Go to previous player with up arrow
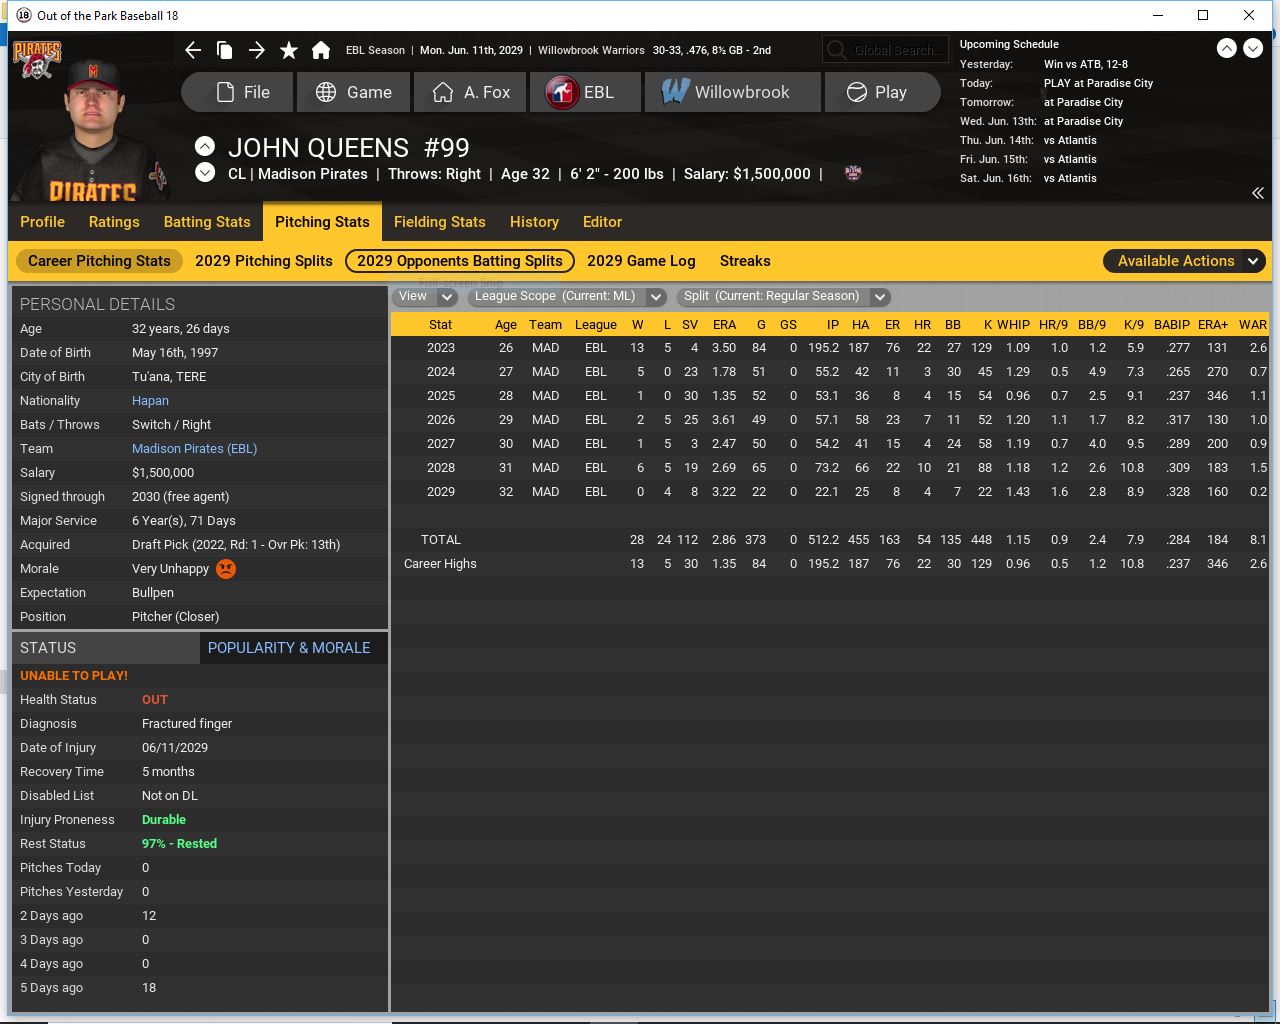The image size is (1280, 1024). click(205, 146)
